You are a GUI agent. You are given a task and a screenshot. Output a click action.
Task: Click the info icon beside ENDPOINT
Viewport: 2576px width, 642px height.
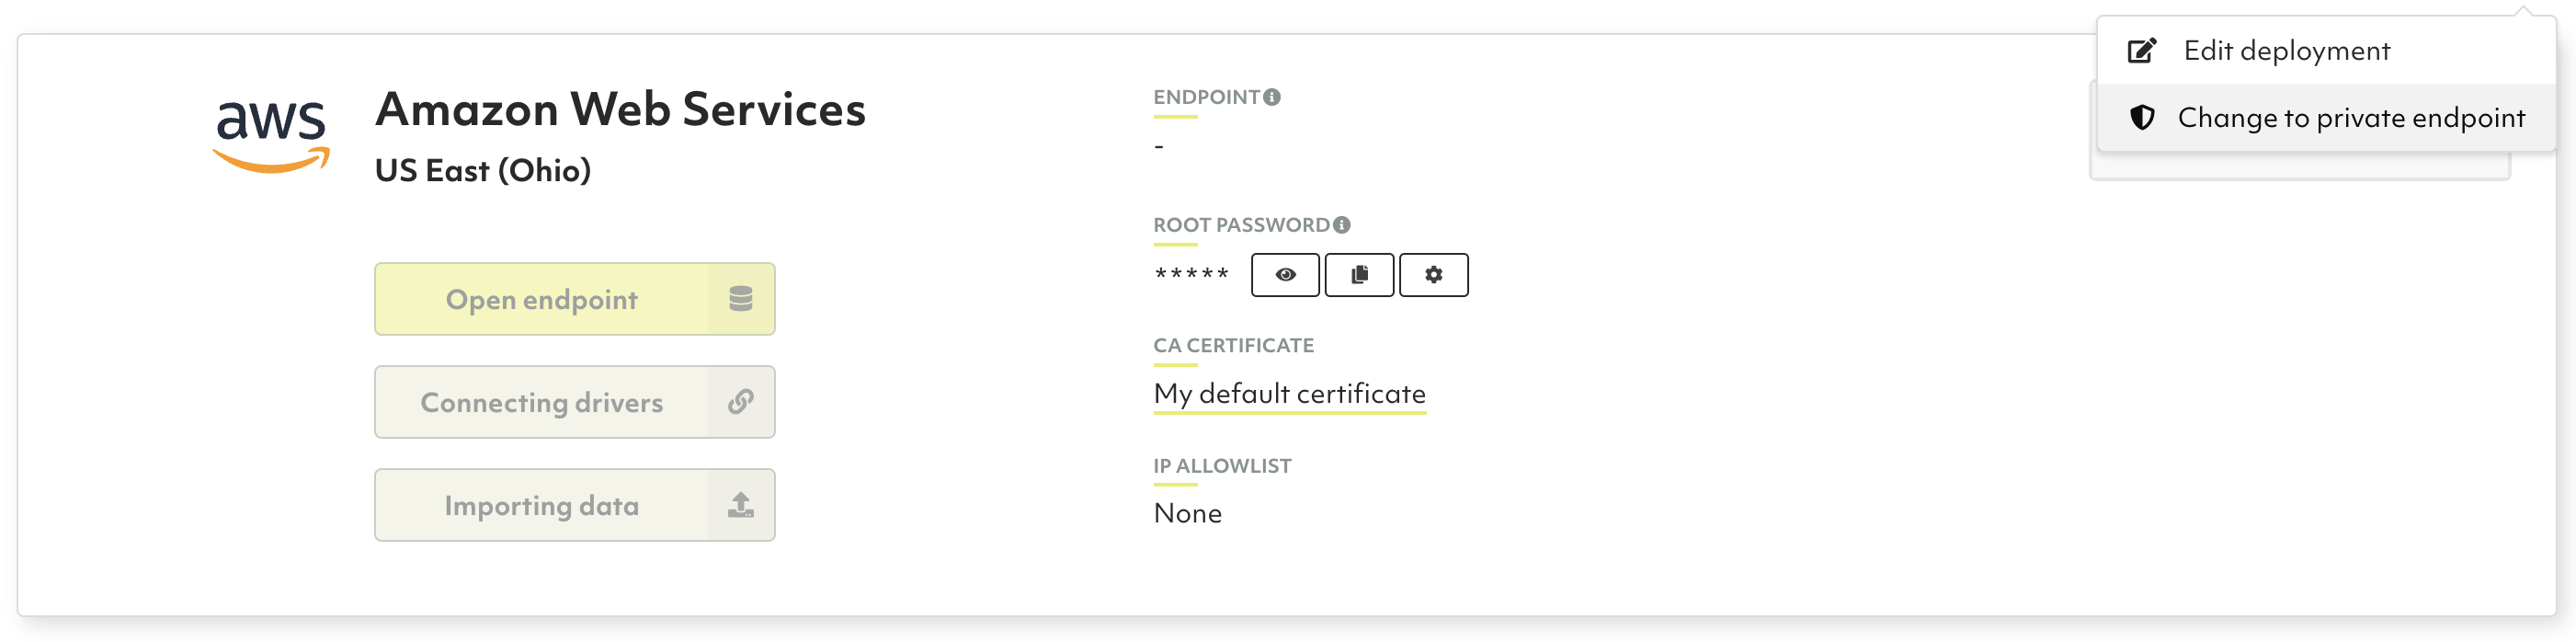click(x=1272, y=97)
